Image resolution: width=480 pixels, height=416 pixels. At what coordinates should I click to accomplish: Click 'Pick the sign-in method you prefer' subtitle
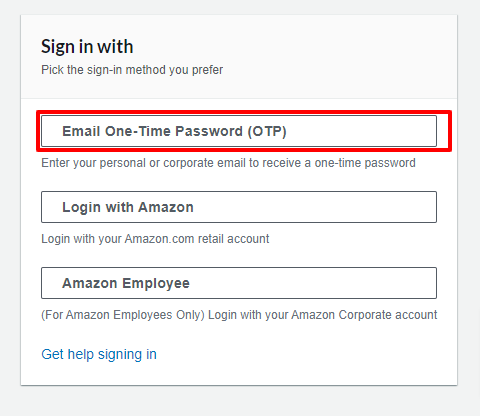coord(132,70)
